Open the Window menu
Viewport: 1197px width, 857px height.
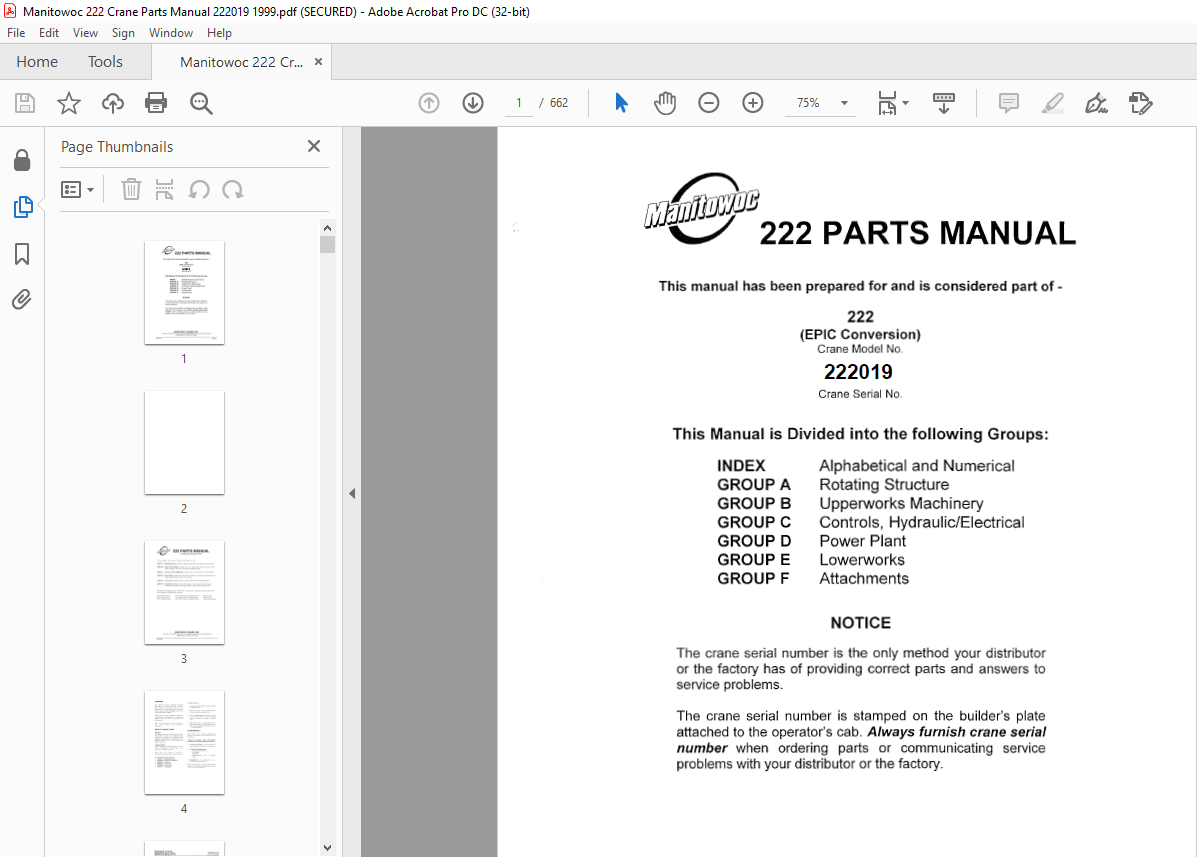point(170,33)
